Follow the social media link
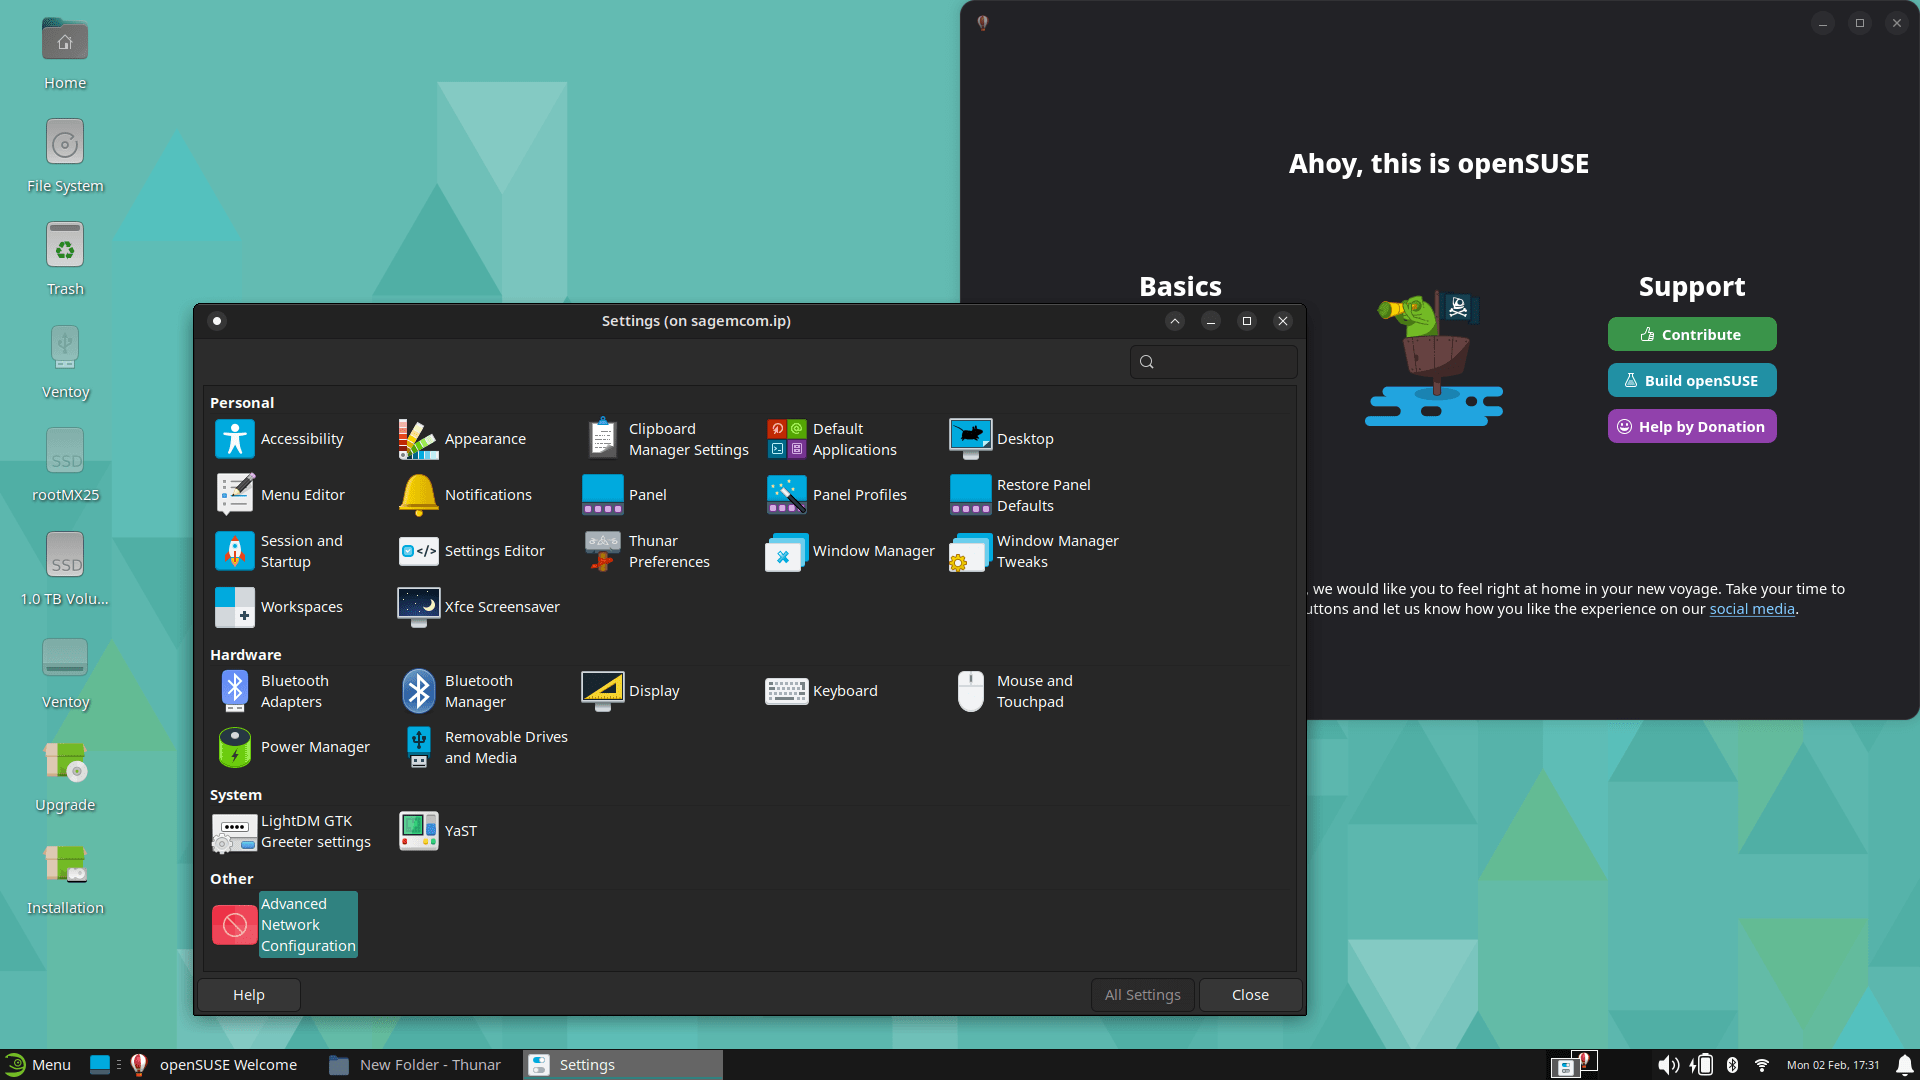The height and width of the screenshot is (1080, 1920). pos(1751,609)
